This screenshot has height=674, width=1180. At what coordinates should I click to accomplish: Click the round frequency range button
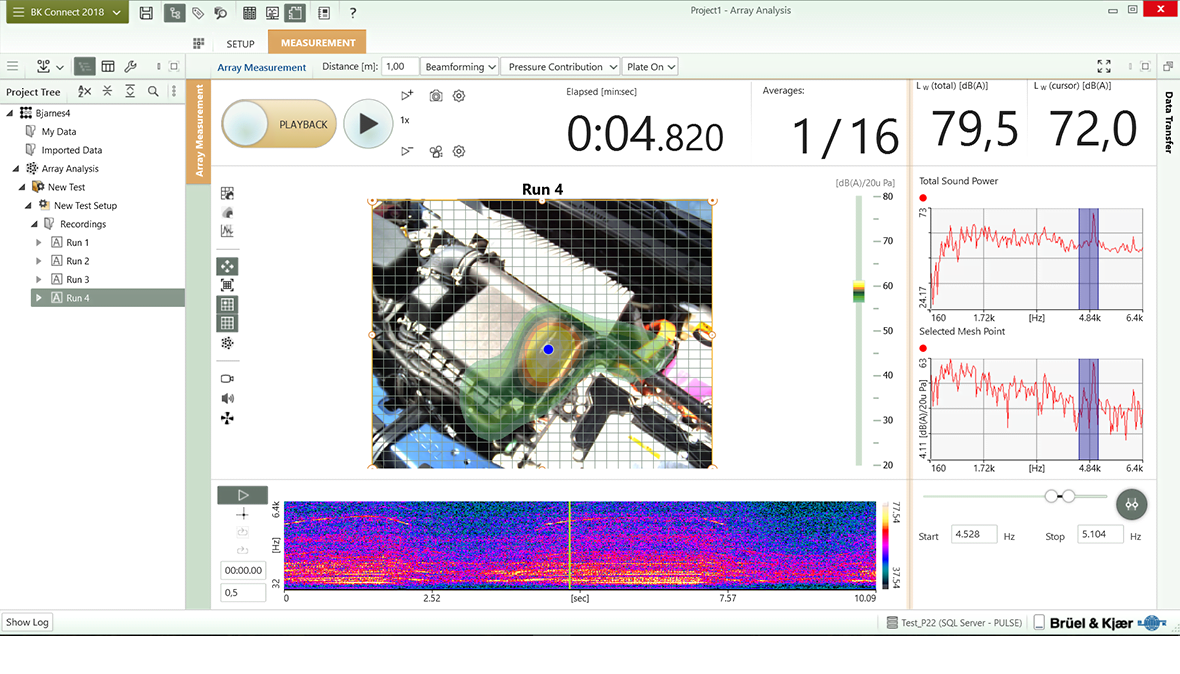[x=1132, y=504]
